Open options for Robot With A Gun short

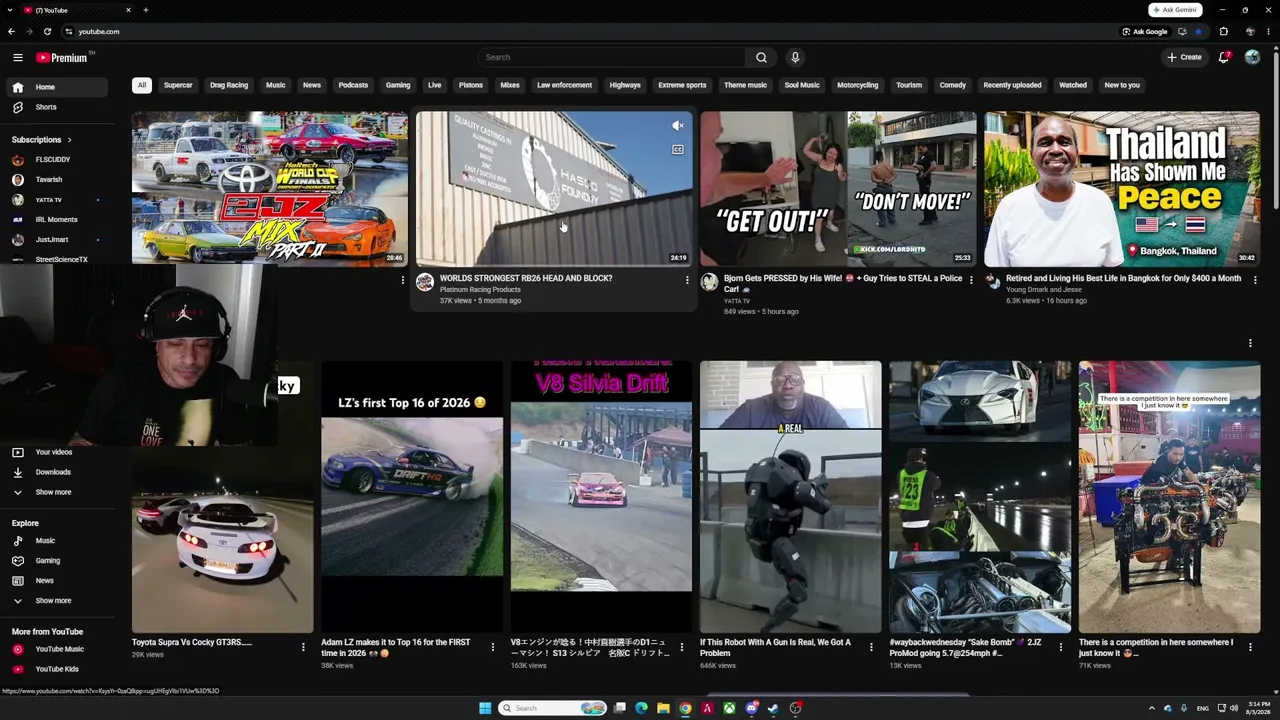click(871, 647)
